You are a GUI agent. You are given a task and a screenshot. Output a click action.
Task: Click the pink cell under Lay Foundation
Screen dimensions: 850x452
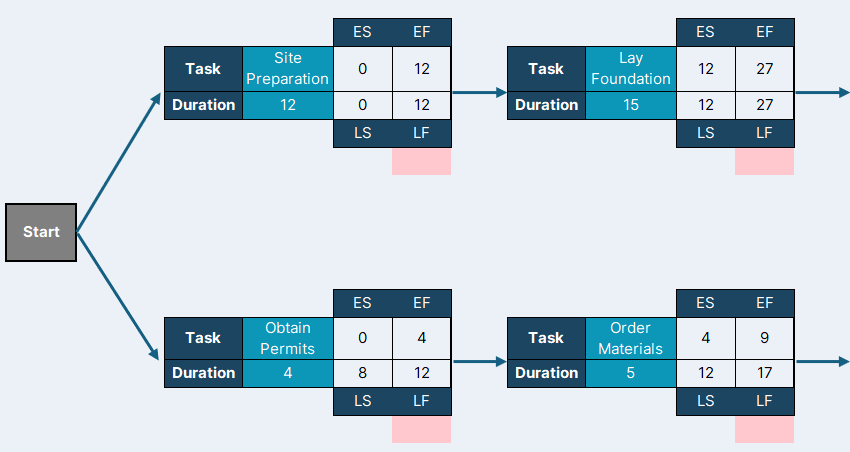tap(764, 162)
